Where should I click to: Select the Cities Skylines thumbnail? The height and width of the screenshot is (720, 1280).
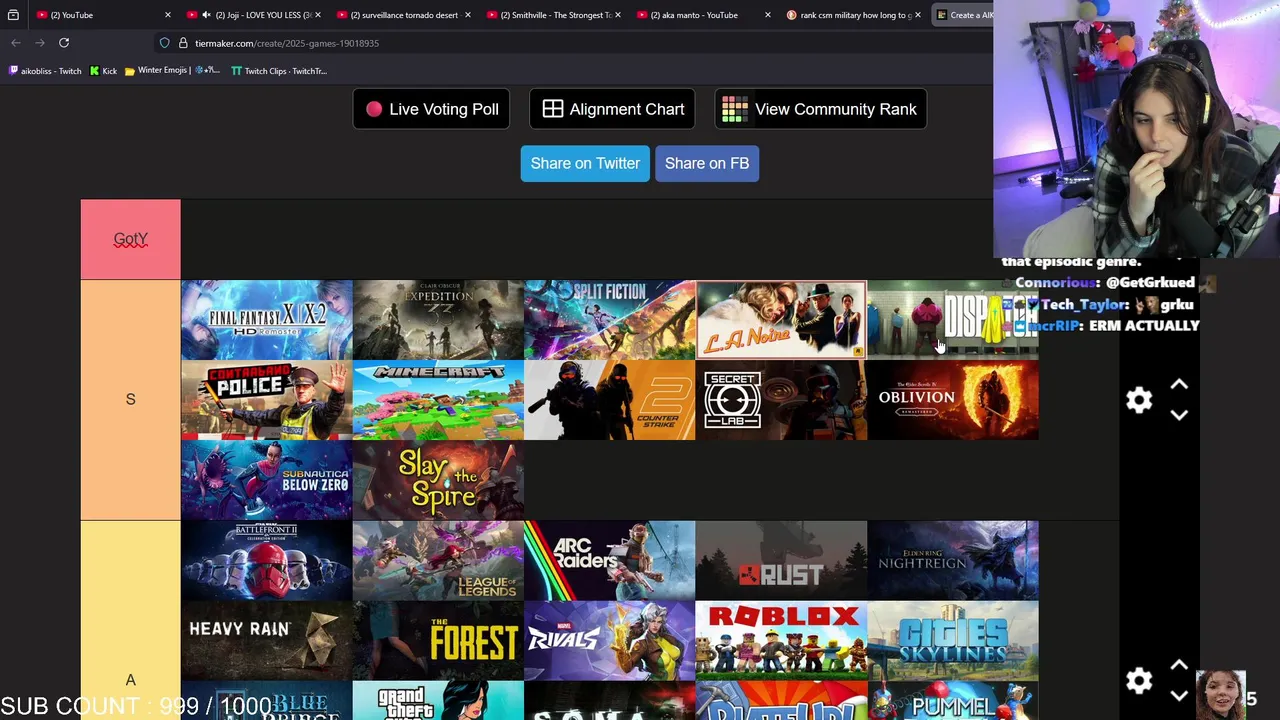coord(953,641)
